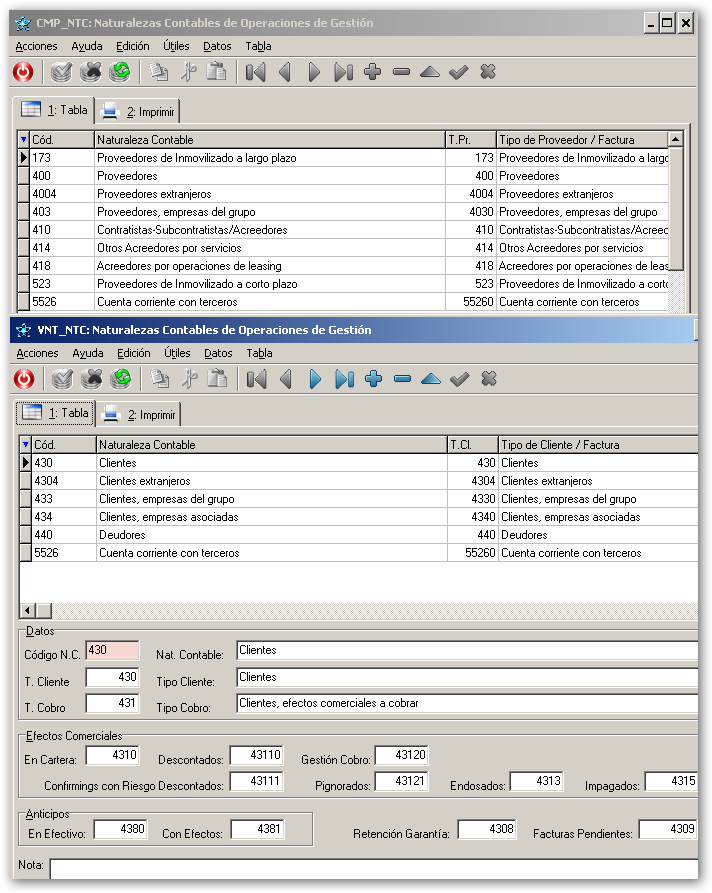Open Útiles menu in CMP_NTC window
The height and width of the screenshot is (893, 712).
tap(176, 46)
